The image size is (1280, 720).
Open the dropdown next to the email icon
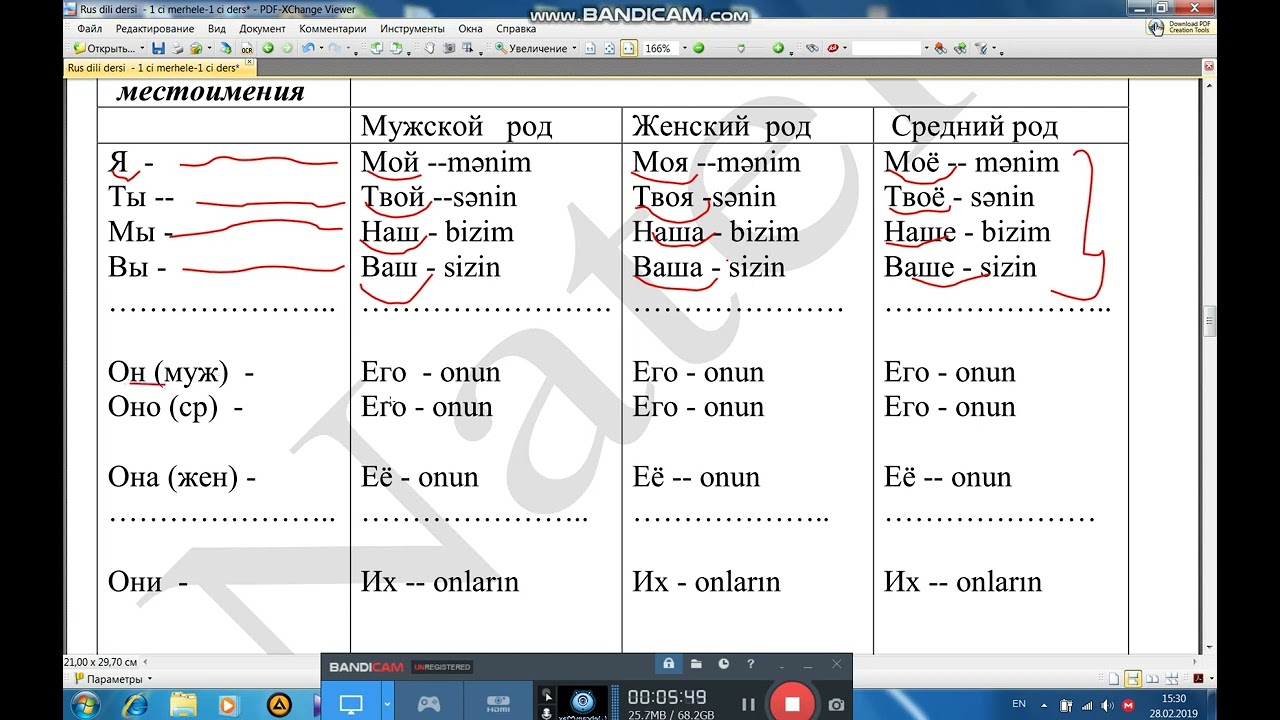[x=210, y=48]
